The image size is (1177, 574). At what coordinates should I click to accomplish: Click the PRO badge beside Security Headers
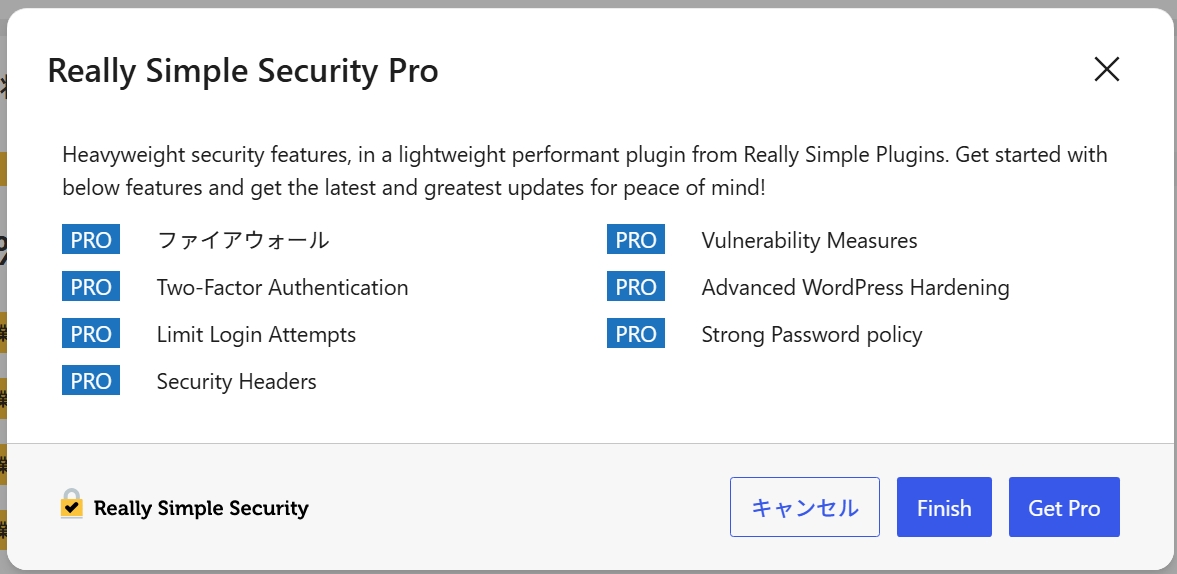pyautogui.click(x=91, y=381)
